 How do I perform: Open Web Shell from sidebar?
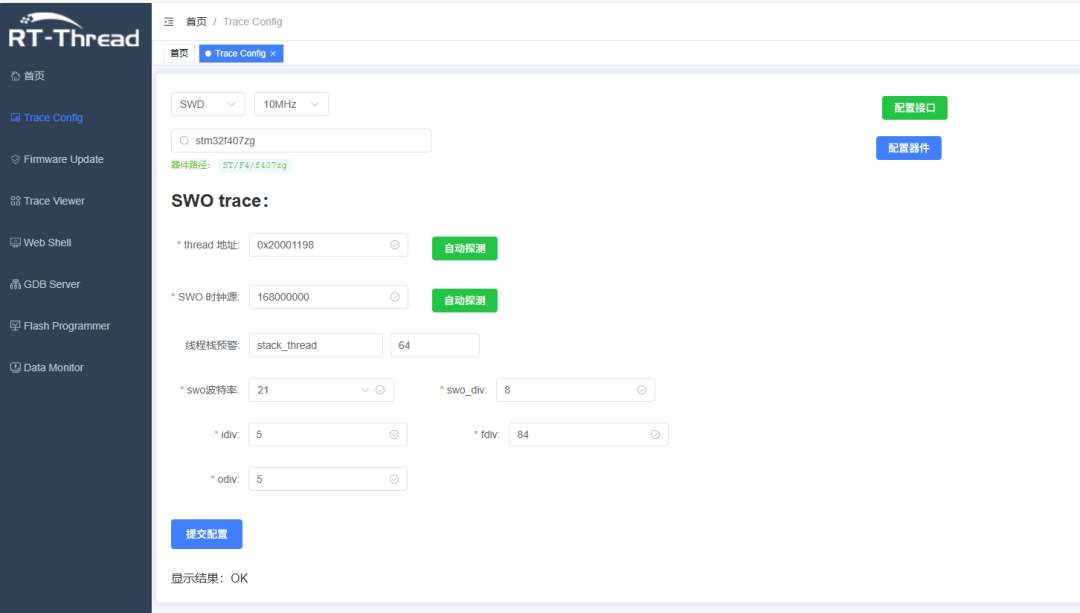[x=41, y=242]
